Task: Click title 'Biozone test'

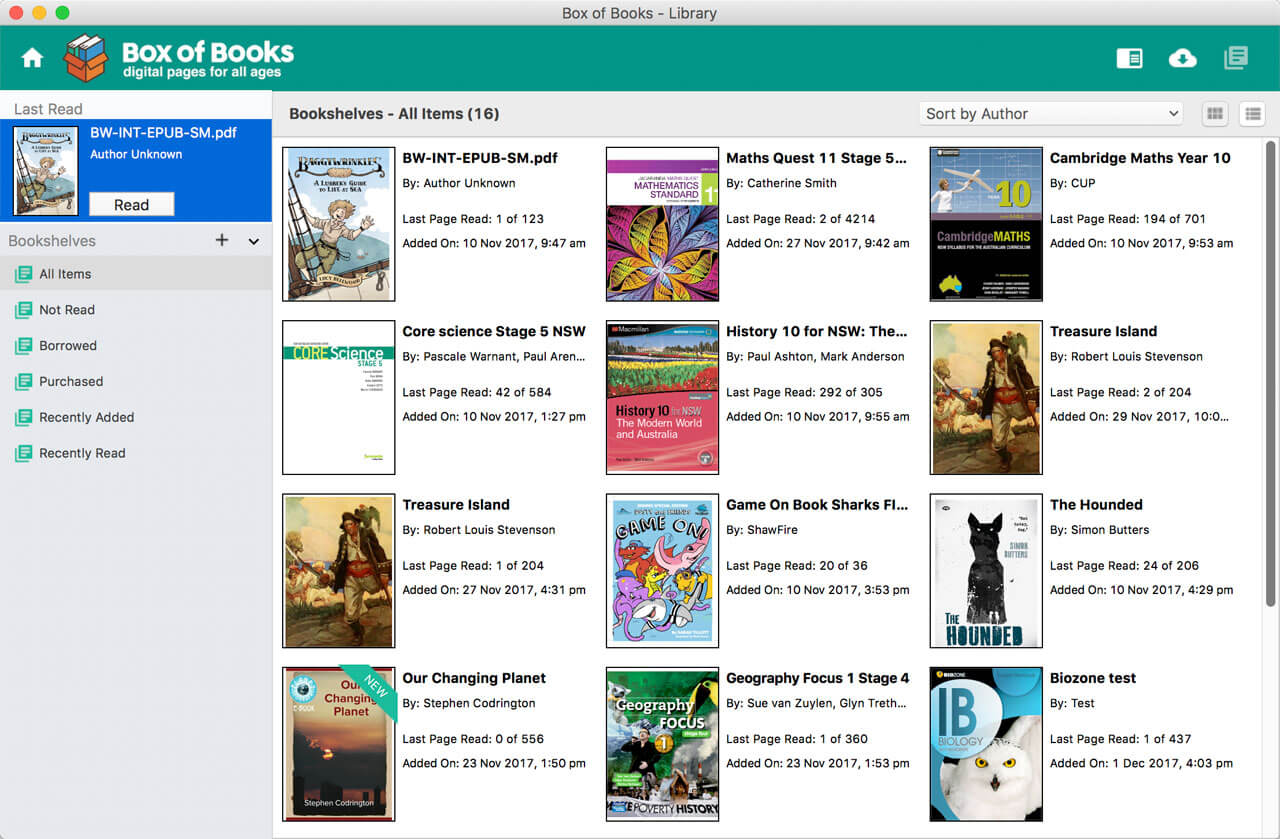Action: pyautogui.click(x=1093, y=678)
